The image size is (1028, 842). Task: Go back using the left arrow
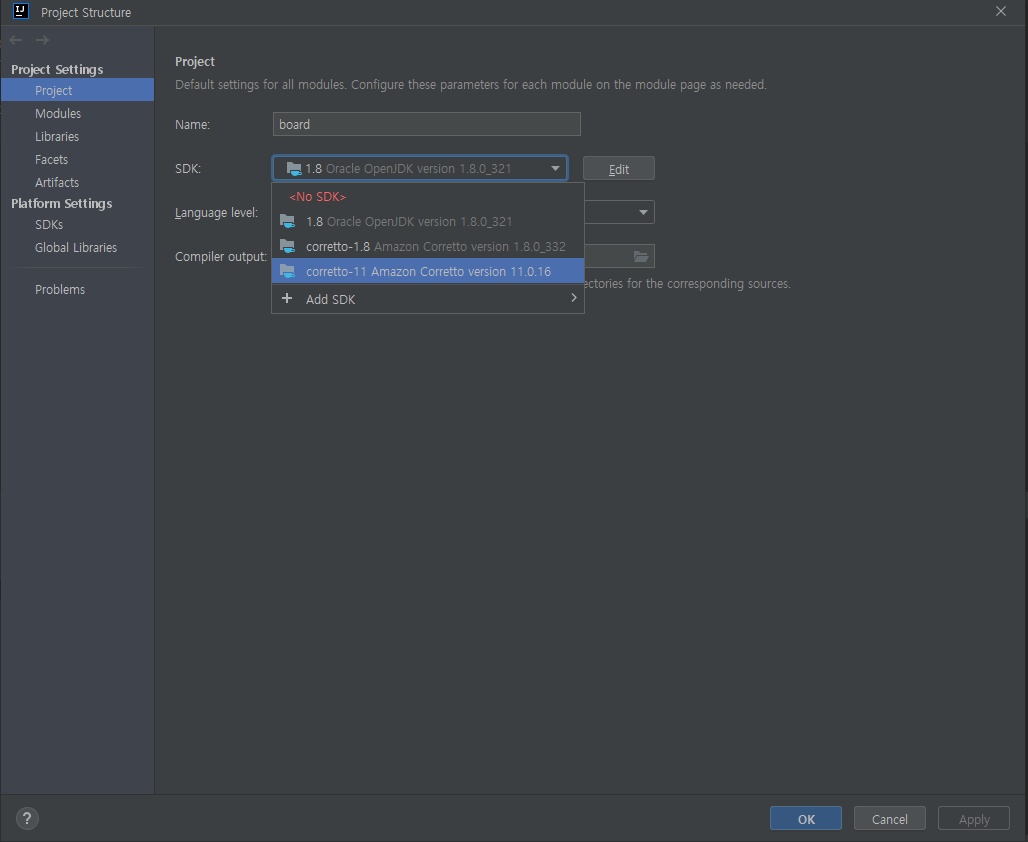[x=16, y=40]
